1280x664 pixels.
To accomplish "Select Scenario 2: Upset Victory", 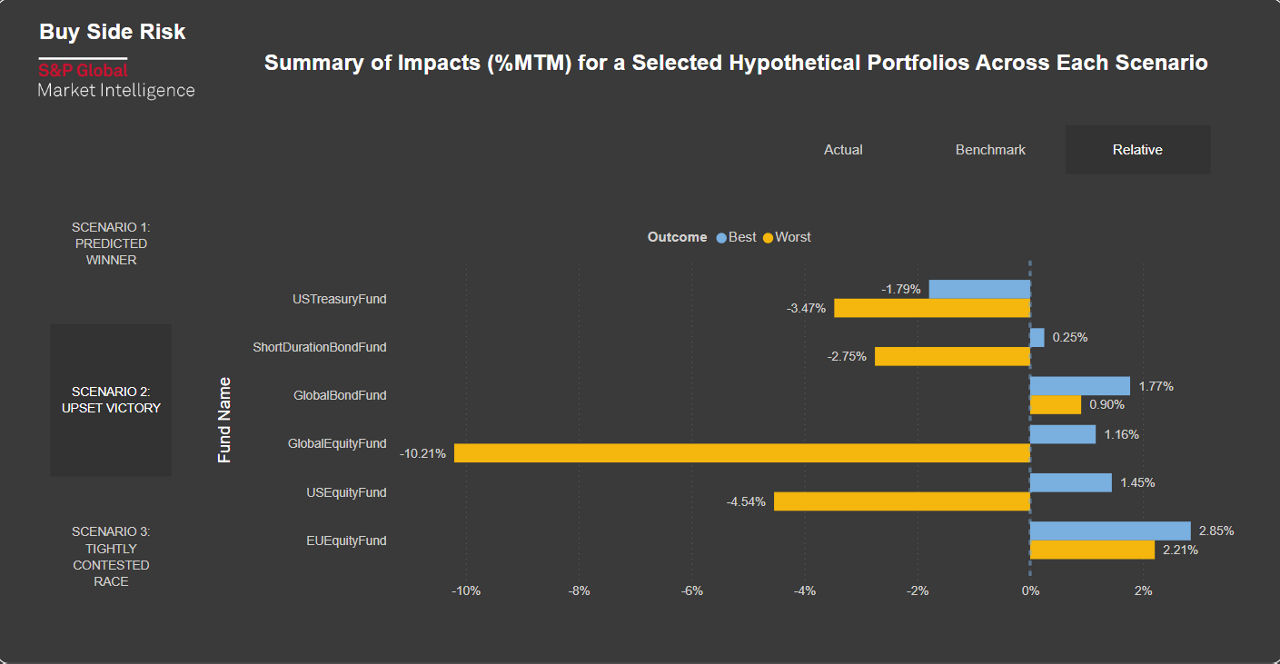I will click(x=111, y=400).
